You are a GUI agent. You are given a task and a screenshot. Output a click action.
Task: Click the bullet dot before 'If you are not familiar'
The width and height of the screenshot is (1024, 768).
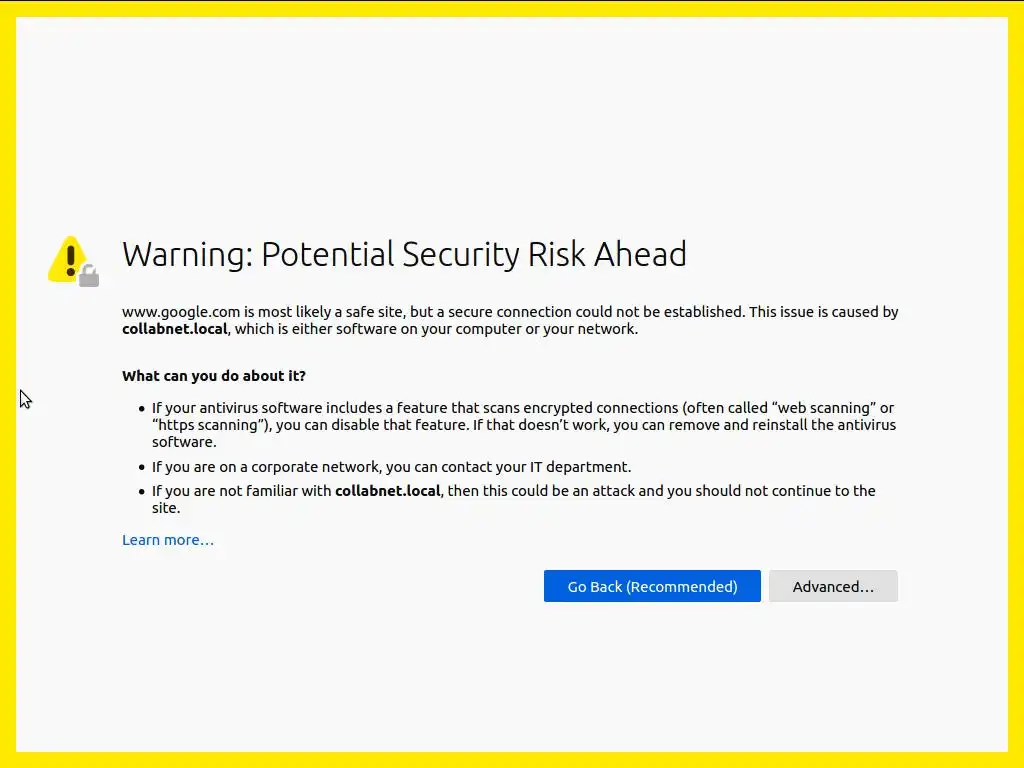141,491
